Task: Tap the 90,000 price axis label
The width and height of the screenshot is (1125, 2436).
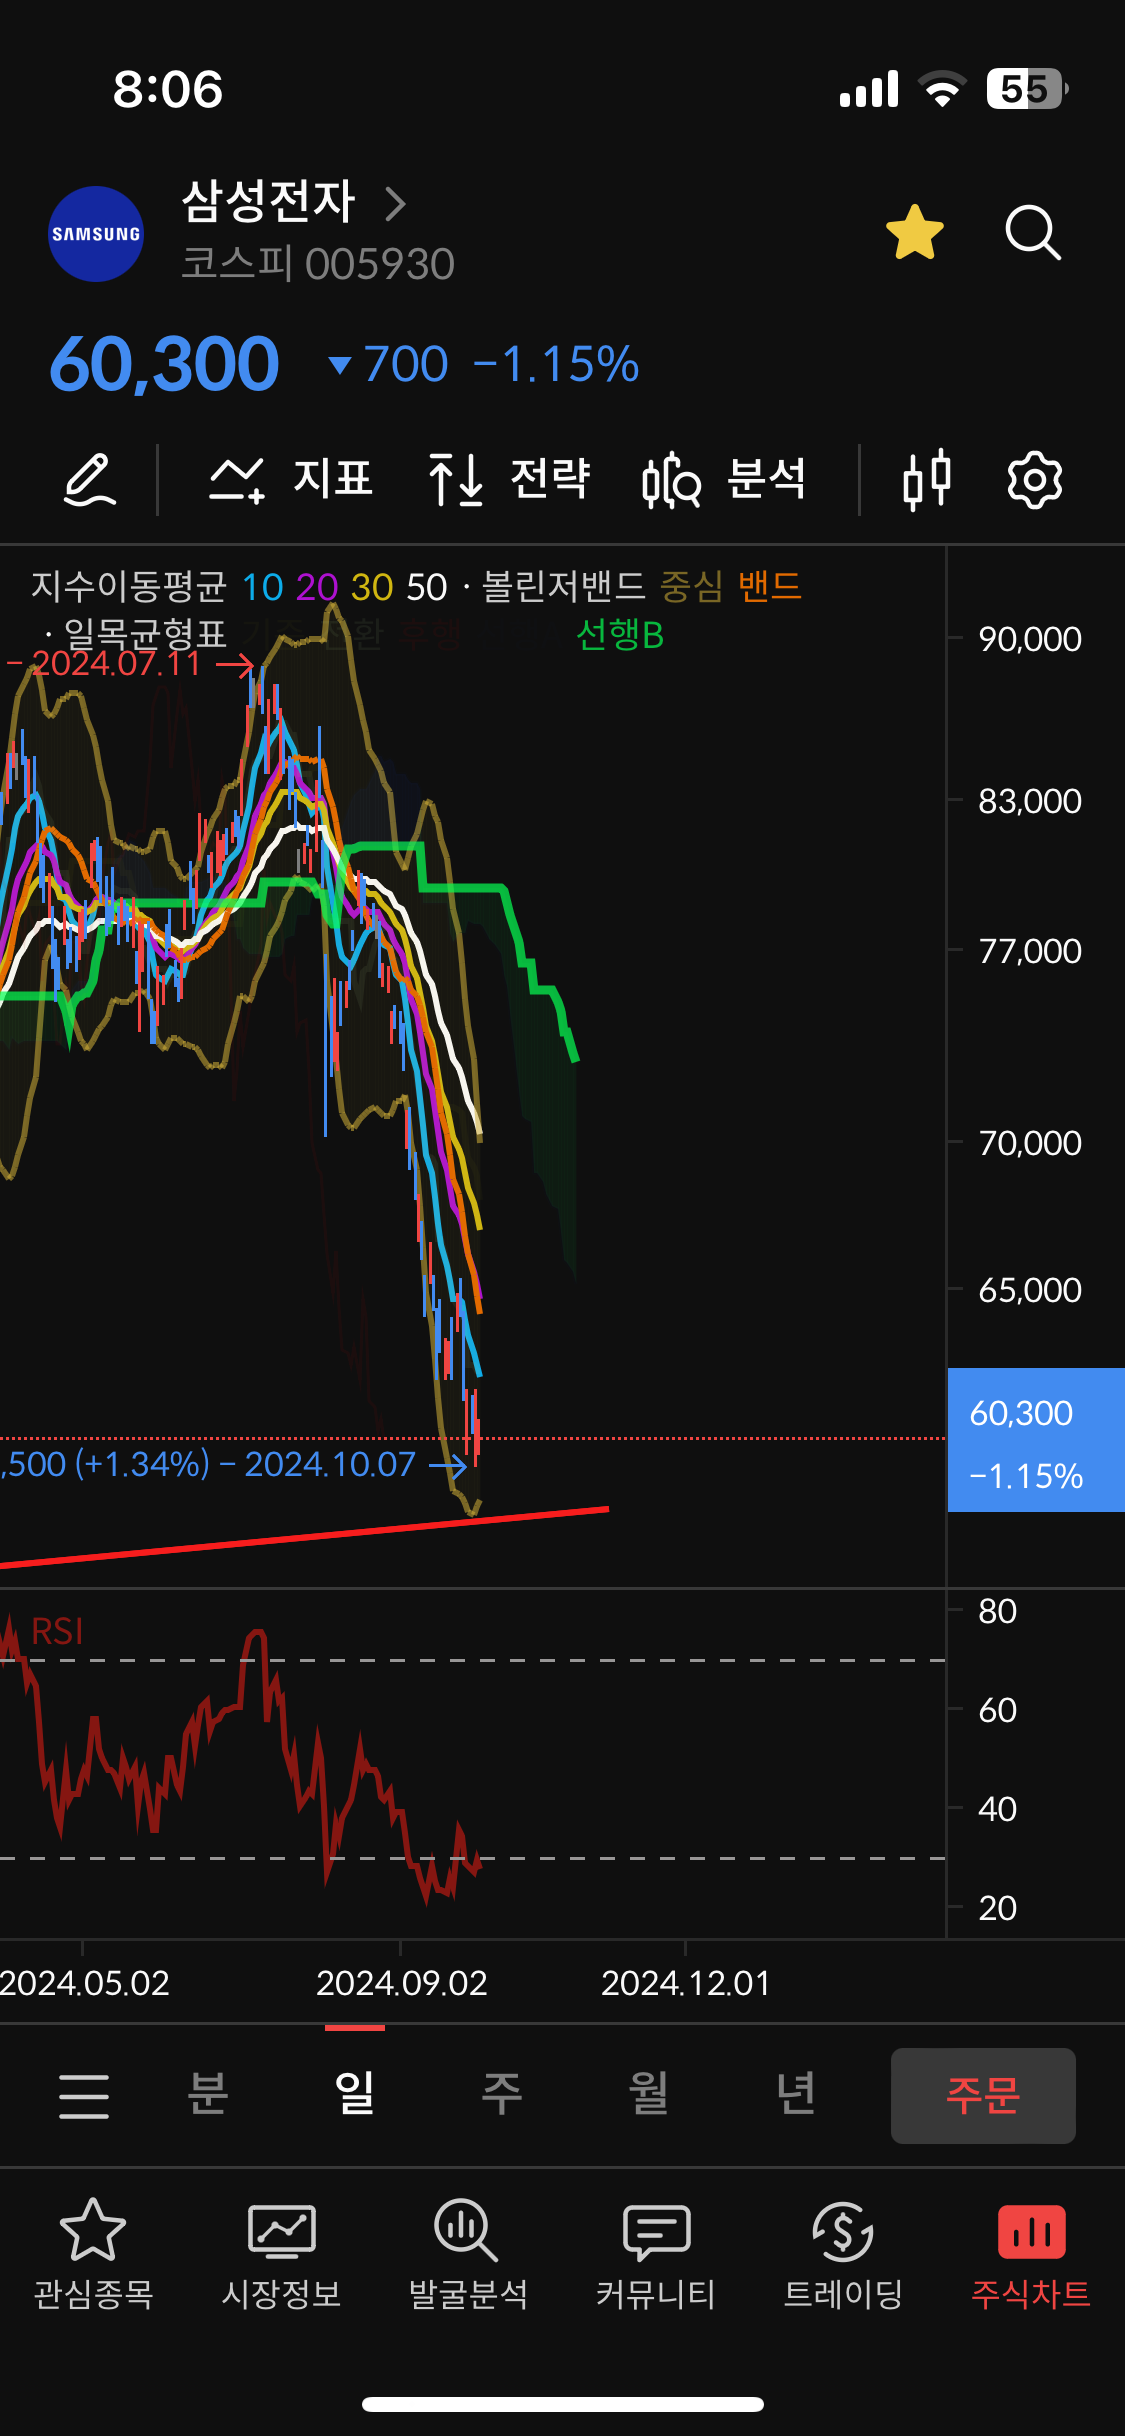Action: 1030,639
